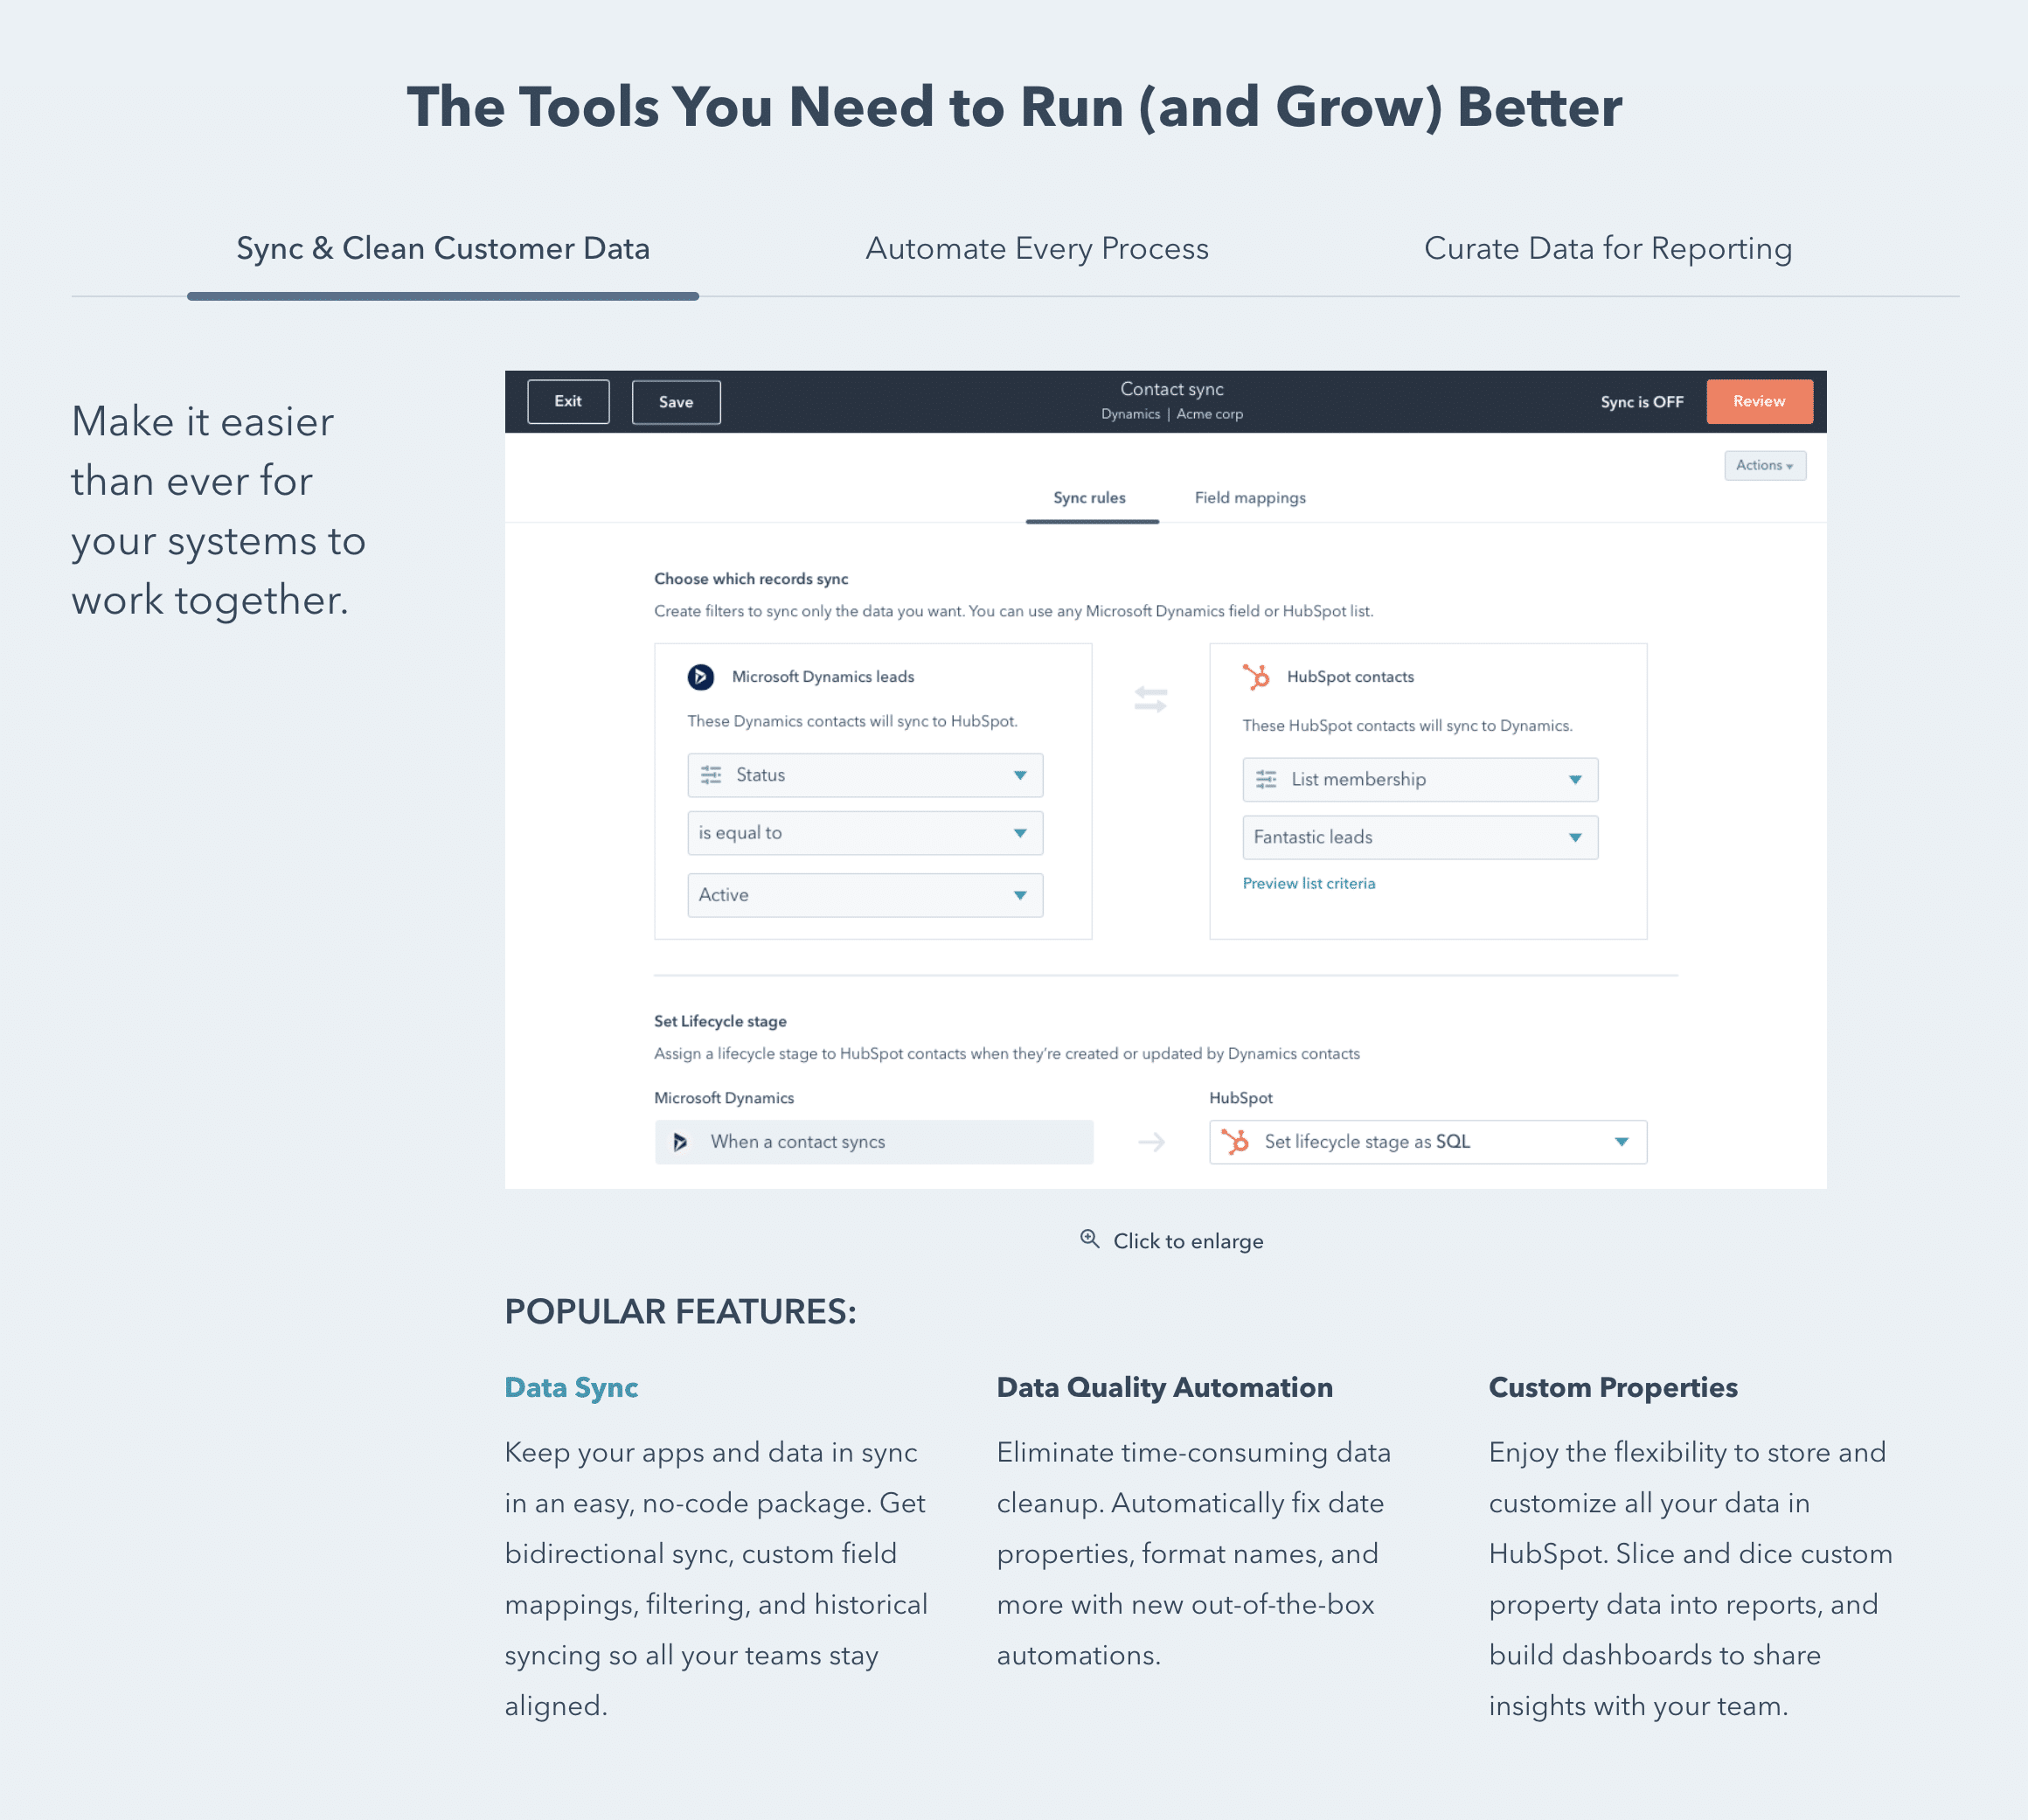The image size is (2028, 1820).
Task: Click the HubSpot icon in Set lifecycle stage field
Action: (x=1235, y=1142)
